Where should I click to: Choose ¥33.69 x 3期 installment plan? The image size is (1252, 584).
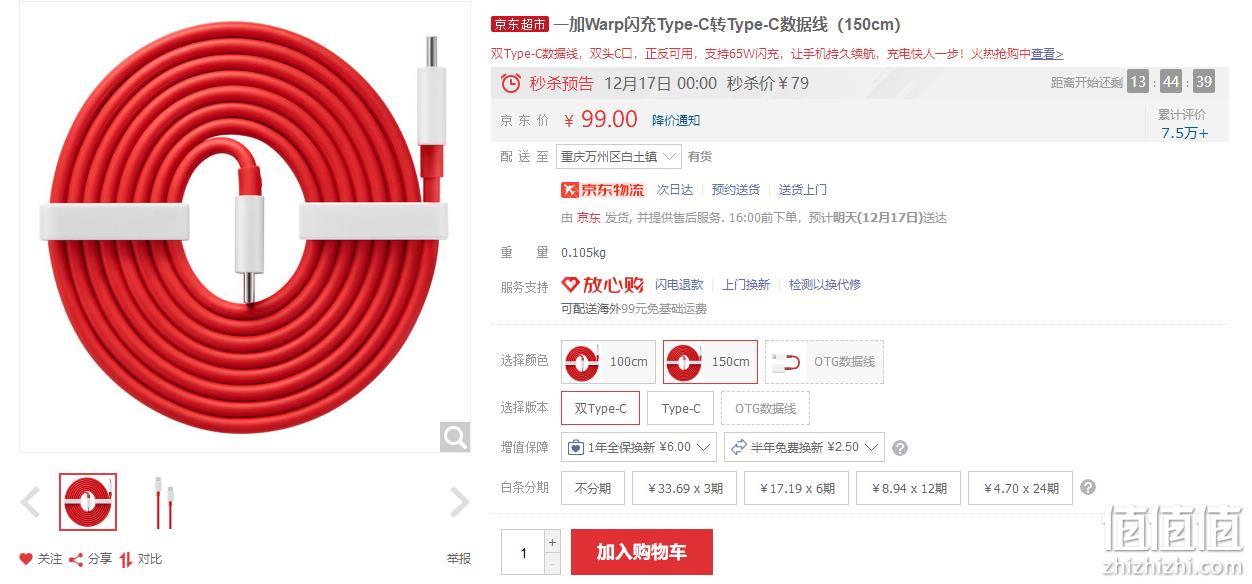click(685, 488)
